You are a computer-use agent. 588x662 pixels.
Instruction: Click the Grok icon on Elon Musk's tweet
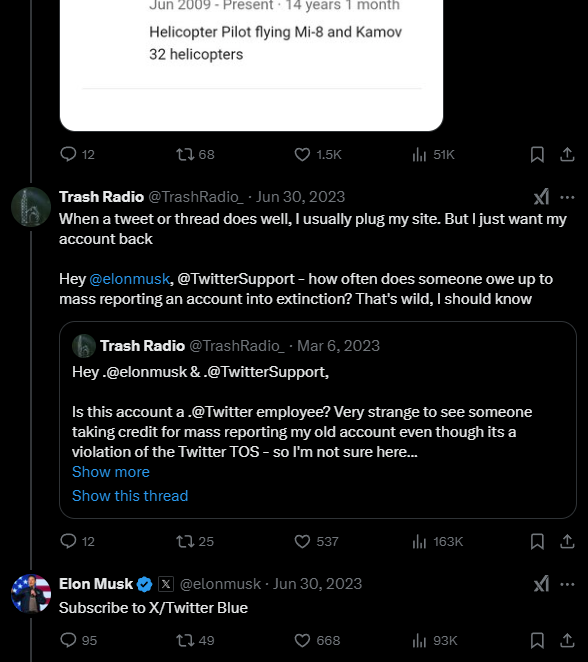(542, 584)
